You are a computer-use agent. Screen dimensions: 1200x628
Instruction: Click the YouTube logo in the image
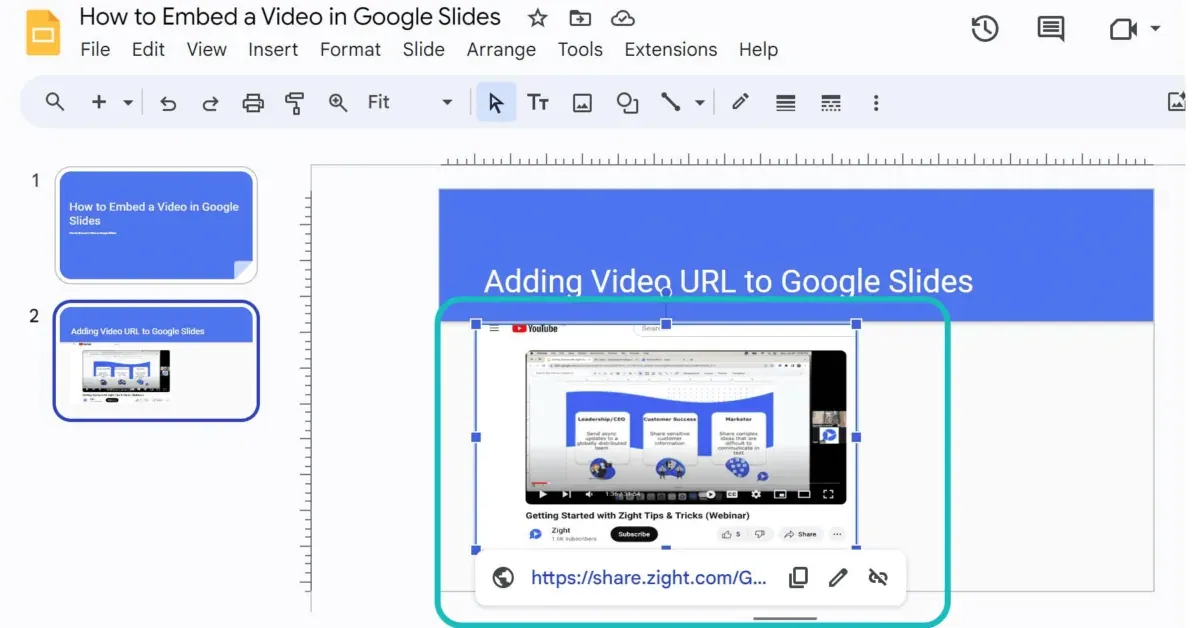[x=535, y=328]
